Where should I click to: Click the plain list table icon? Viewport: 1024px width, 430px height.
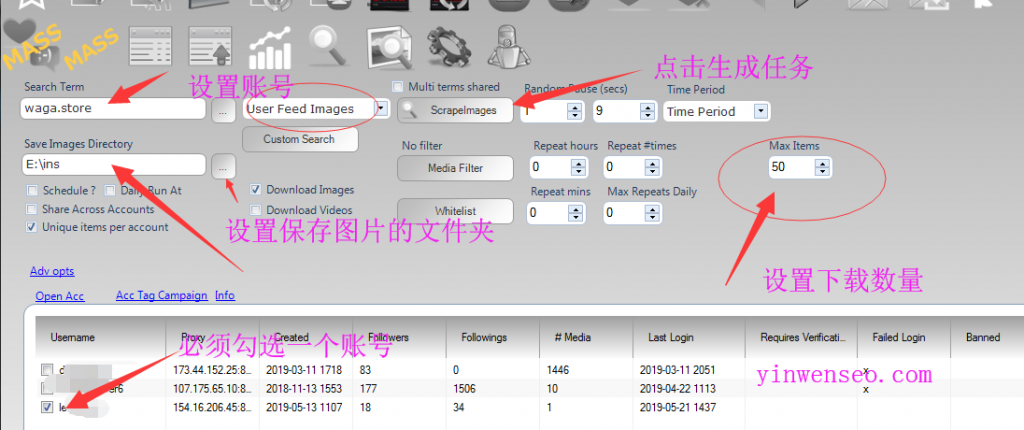click(x=151, y=47)
